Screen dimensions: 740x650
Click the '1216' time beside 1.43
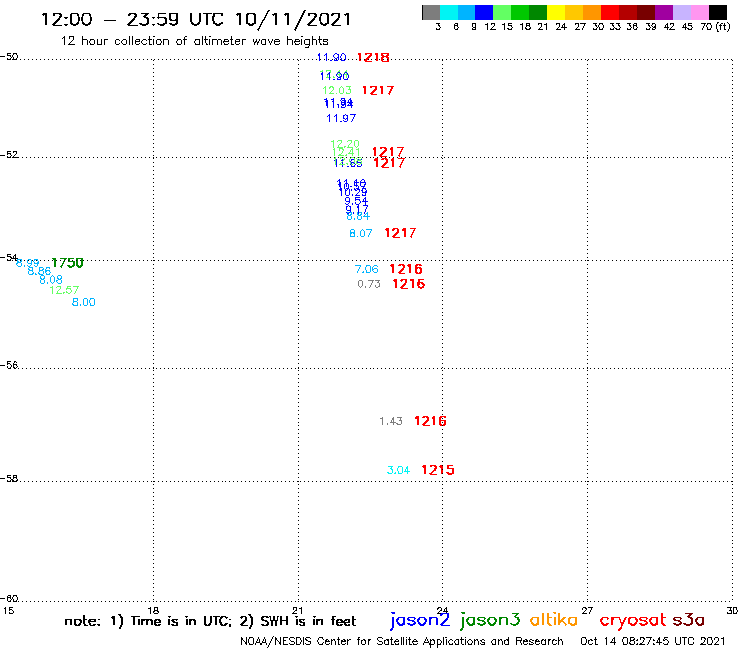tap(430, 421)
